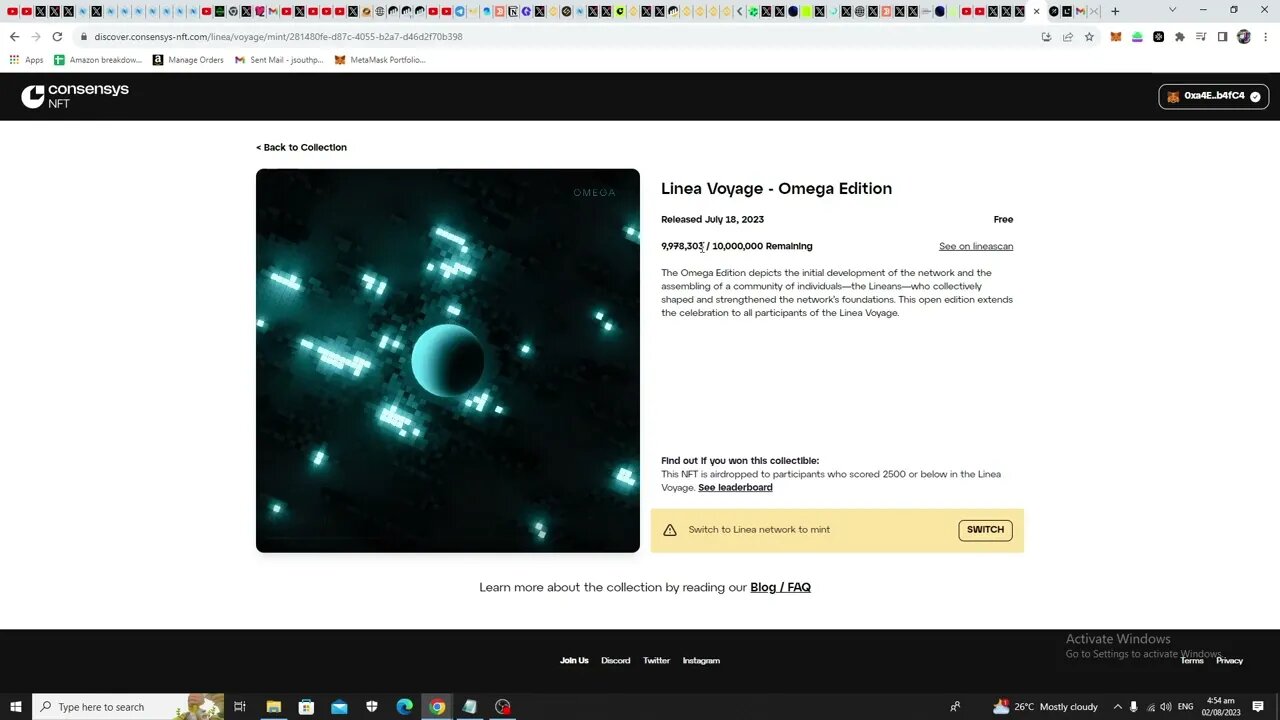The height and width of the screenshot is (720, 1280).
Task: Open the Discord footer link
Action: tap(616, 661)
